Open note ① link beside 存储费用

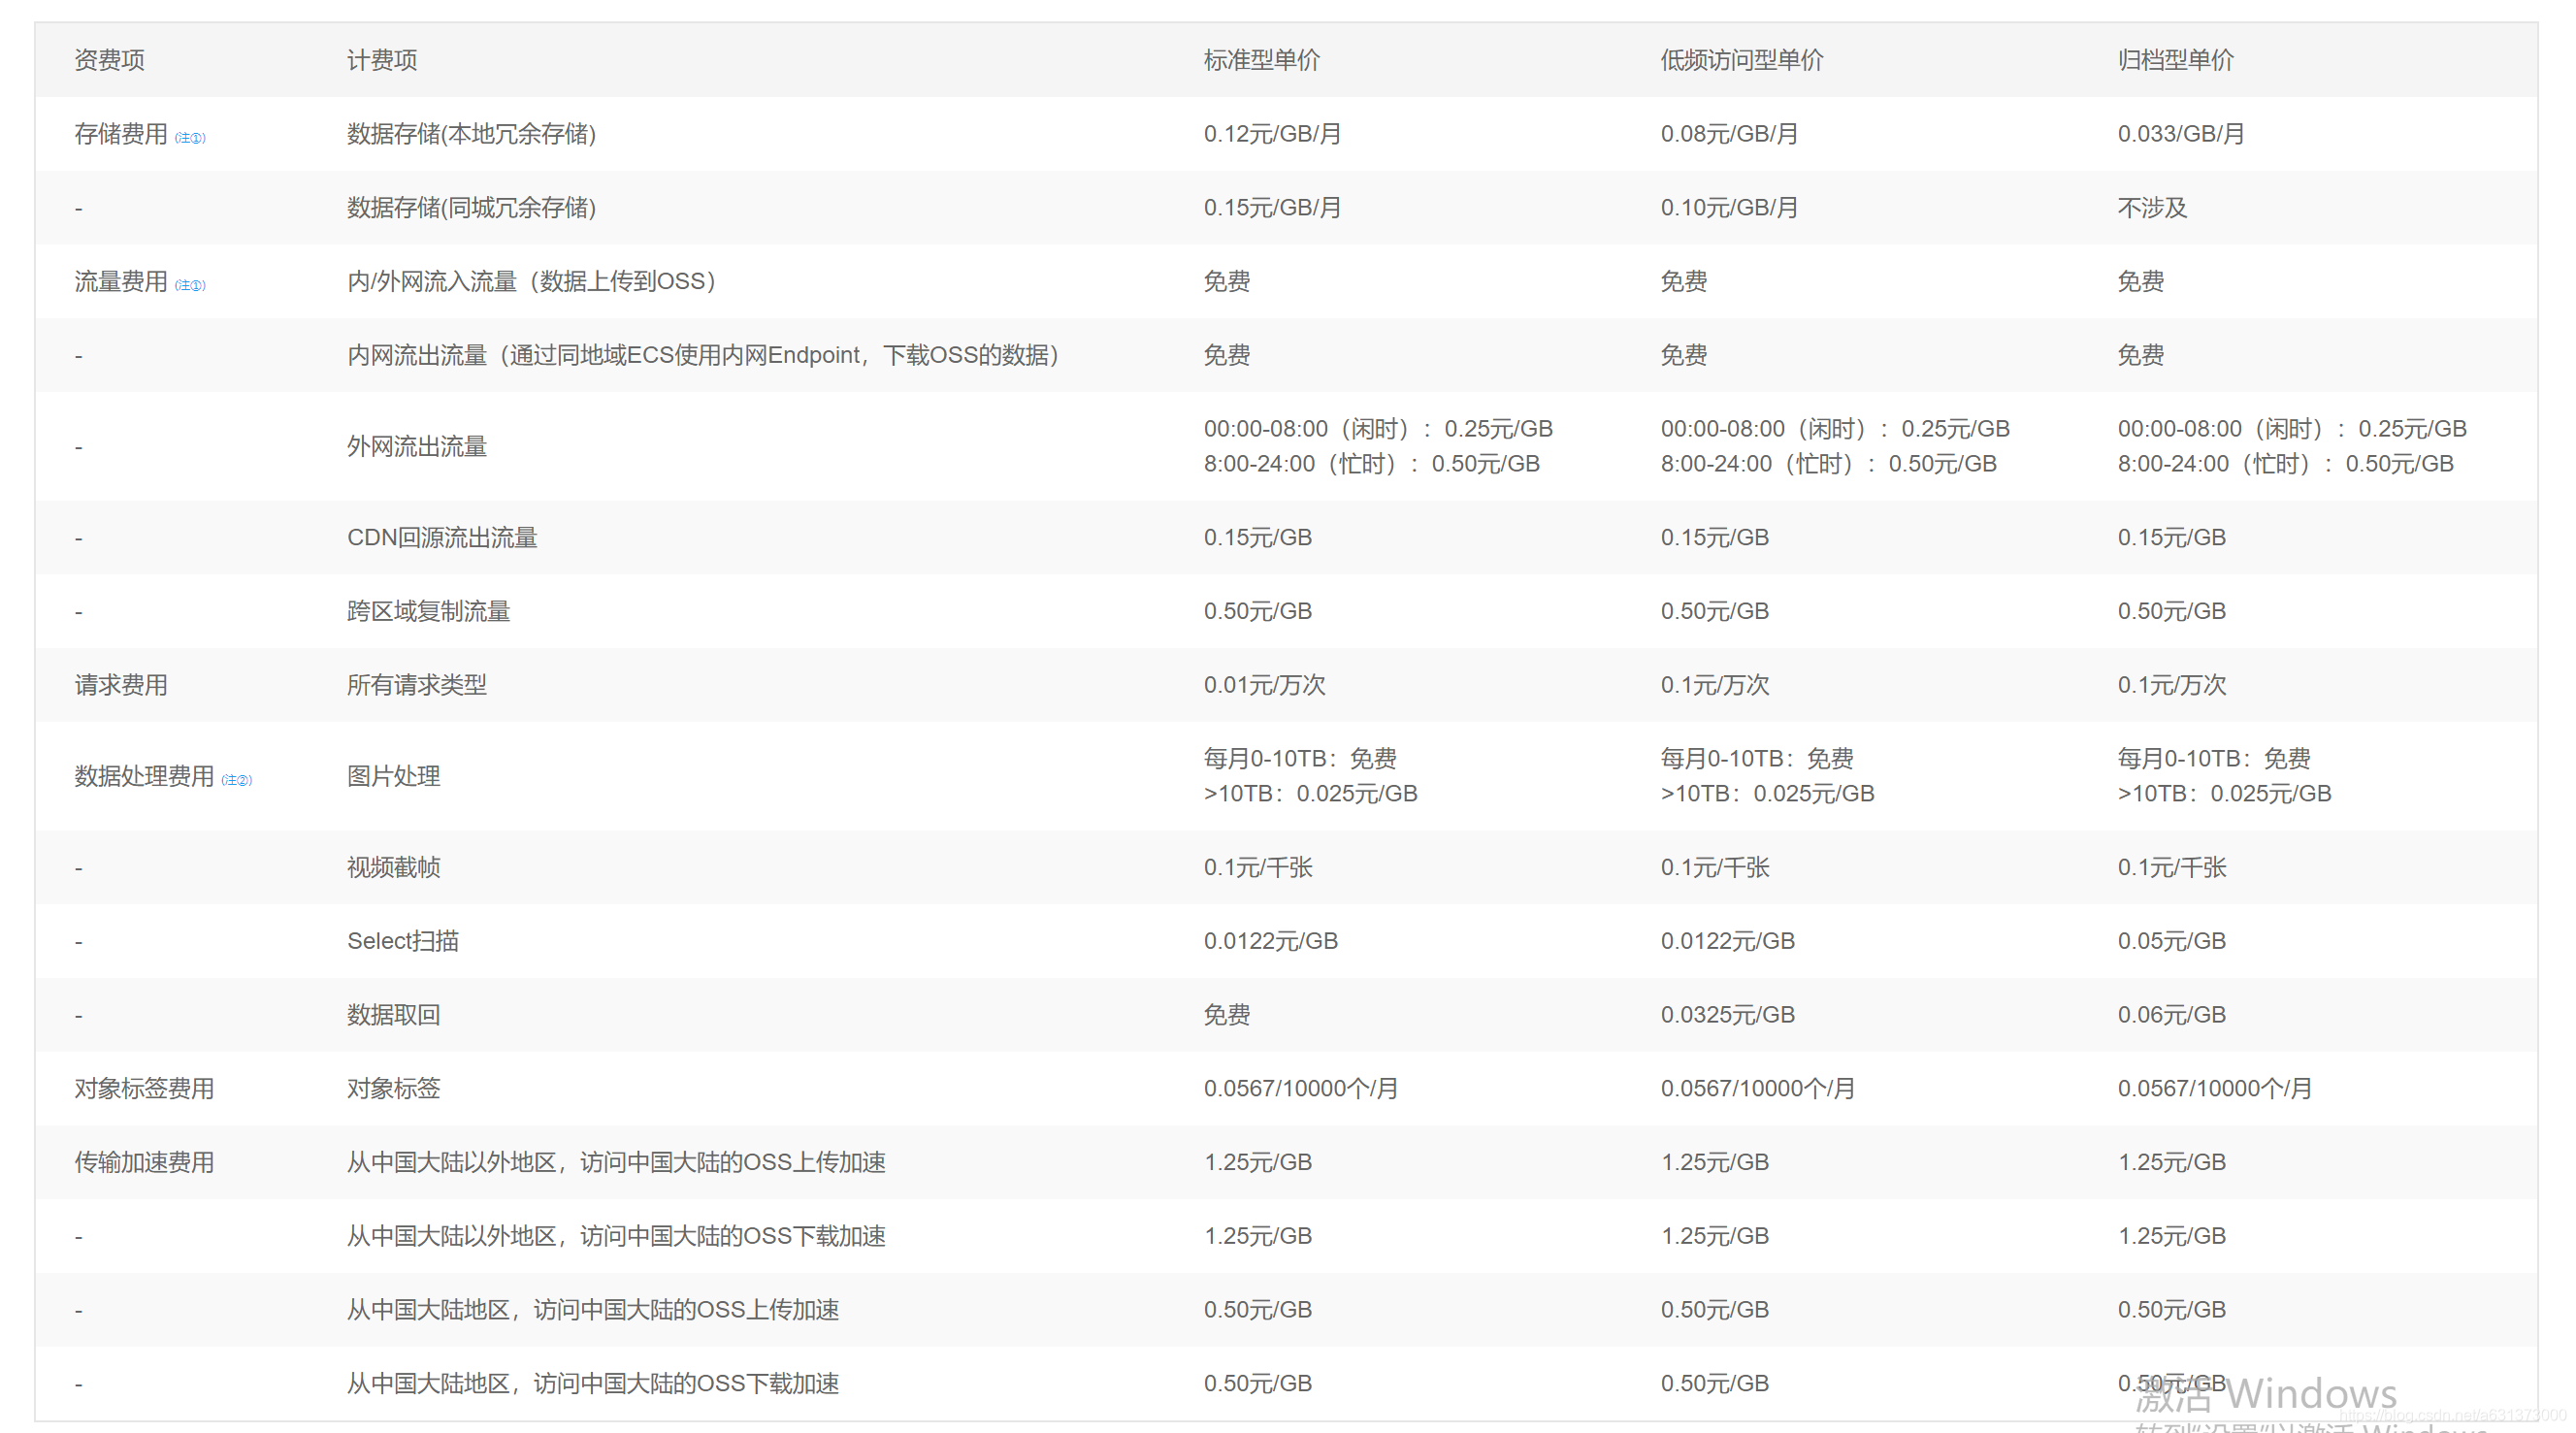[190, 138]
